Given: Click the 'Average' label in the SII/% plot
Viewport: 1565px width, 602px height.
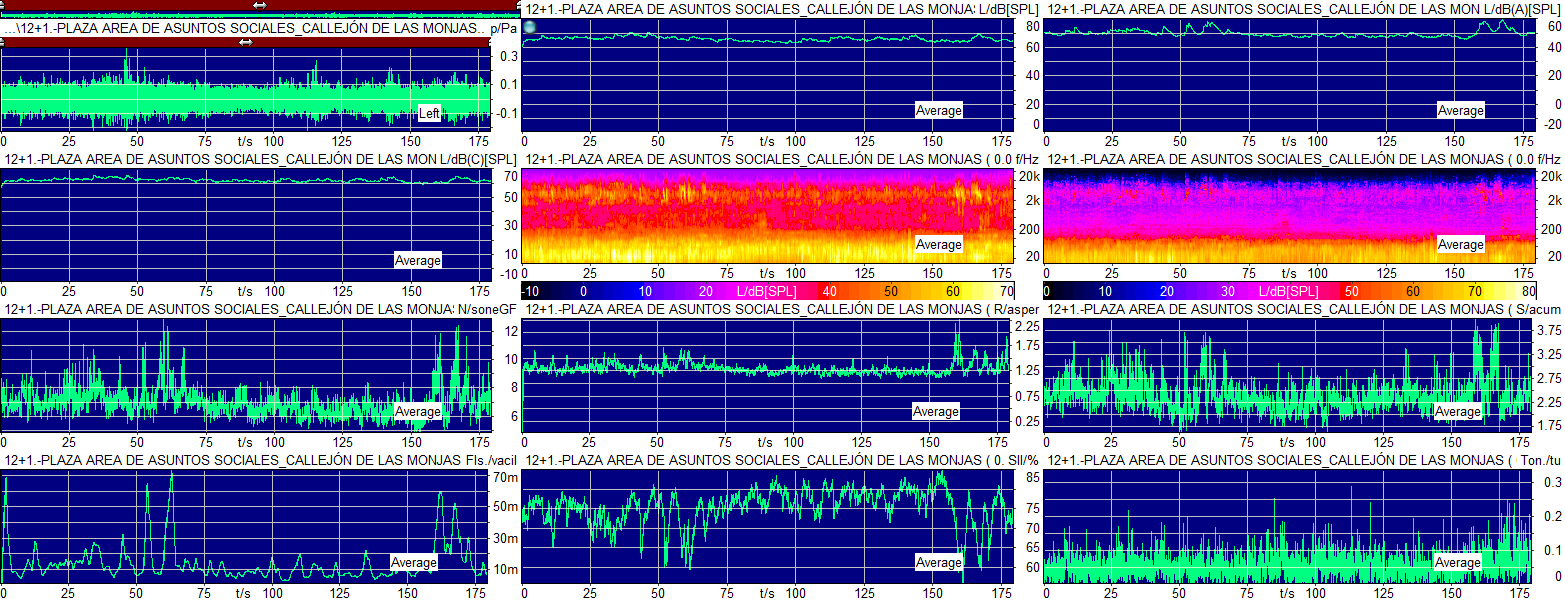Looking at the screenshot, I should 938,562.
